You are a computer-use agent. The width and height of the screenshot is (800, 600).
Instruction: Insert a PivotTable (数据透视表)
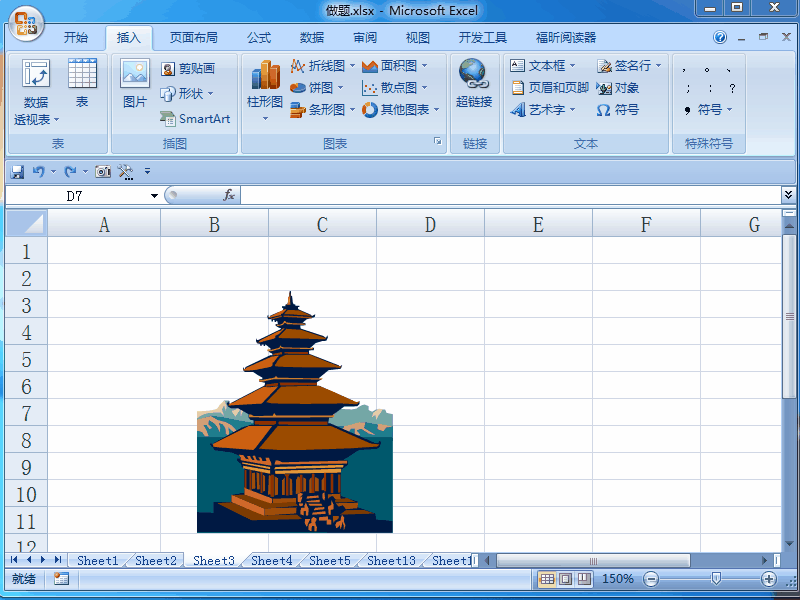pos(36,92)
